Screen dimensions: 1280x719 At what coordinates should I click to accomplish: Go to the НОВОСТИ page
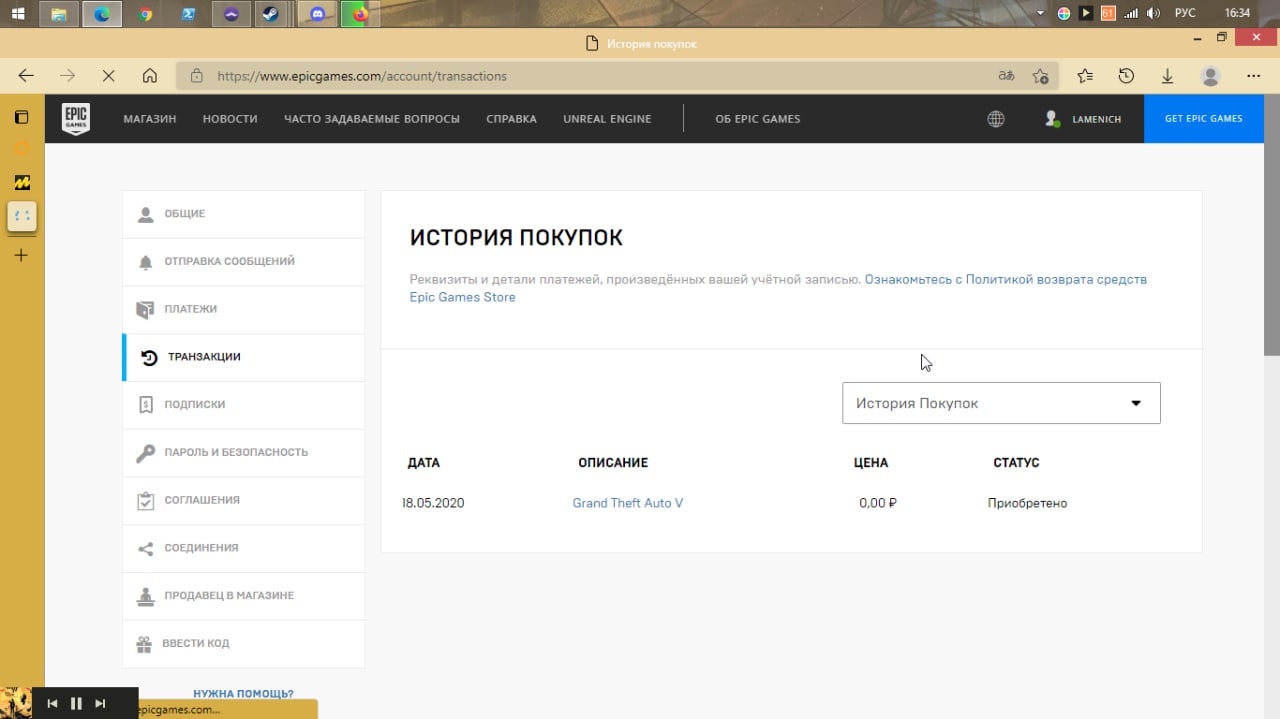[230, 119]
